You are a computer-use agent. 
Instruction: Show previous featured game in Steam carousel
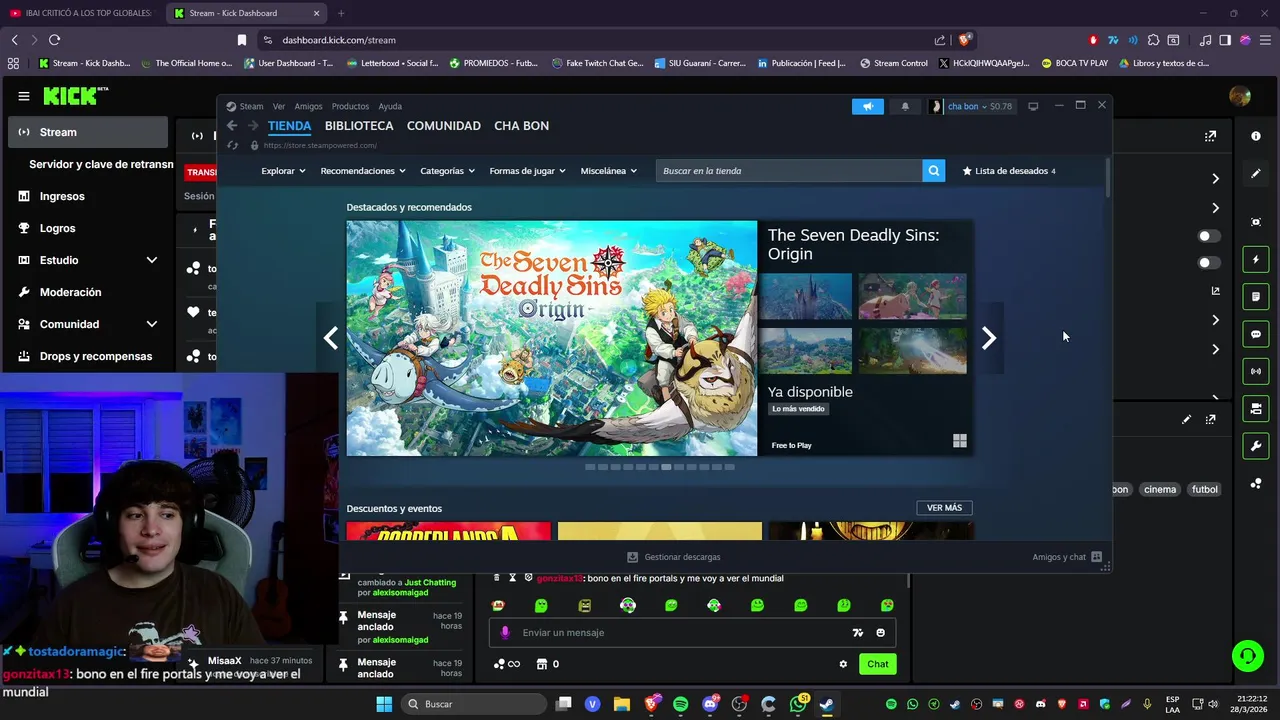click(x=331, y=338)
